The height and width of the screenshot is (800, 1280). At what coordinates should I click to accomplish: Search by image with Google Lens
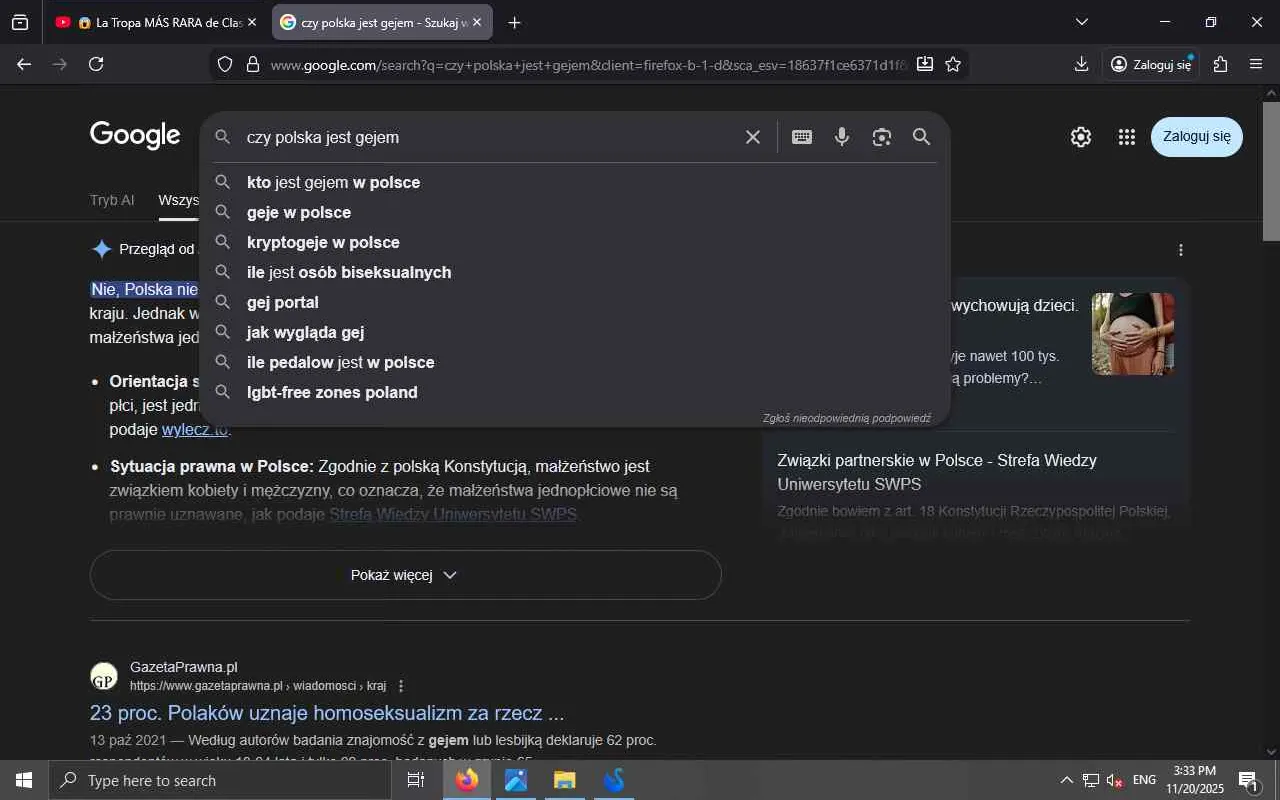[x=881, y=137]
